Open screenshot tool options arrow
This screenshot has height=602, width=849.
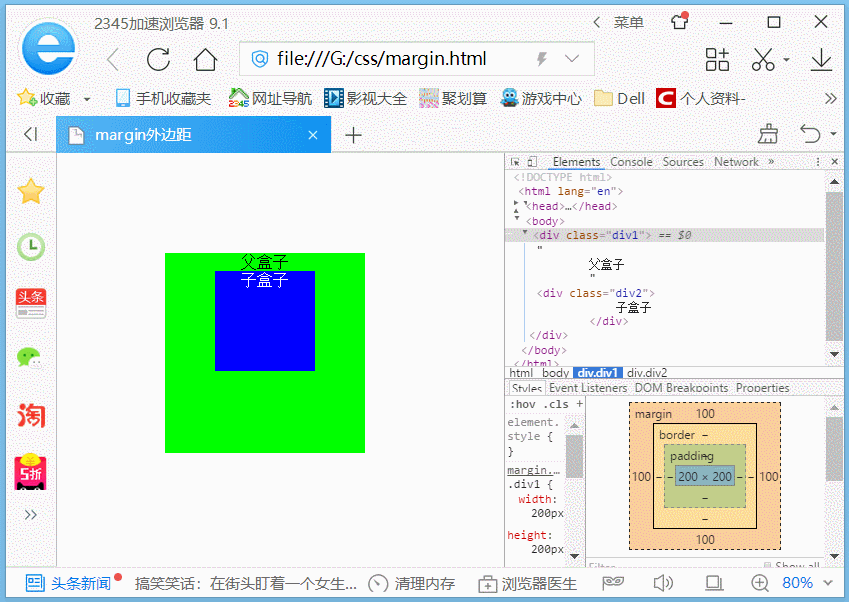pos(786,60)
